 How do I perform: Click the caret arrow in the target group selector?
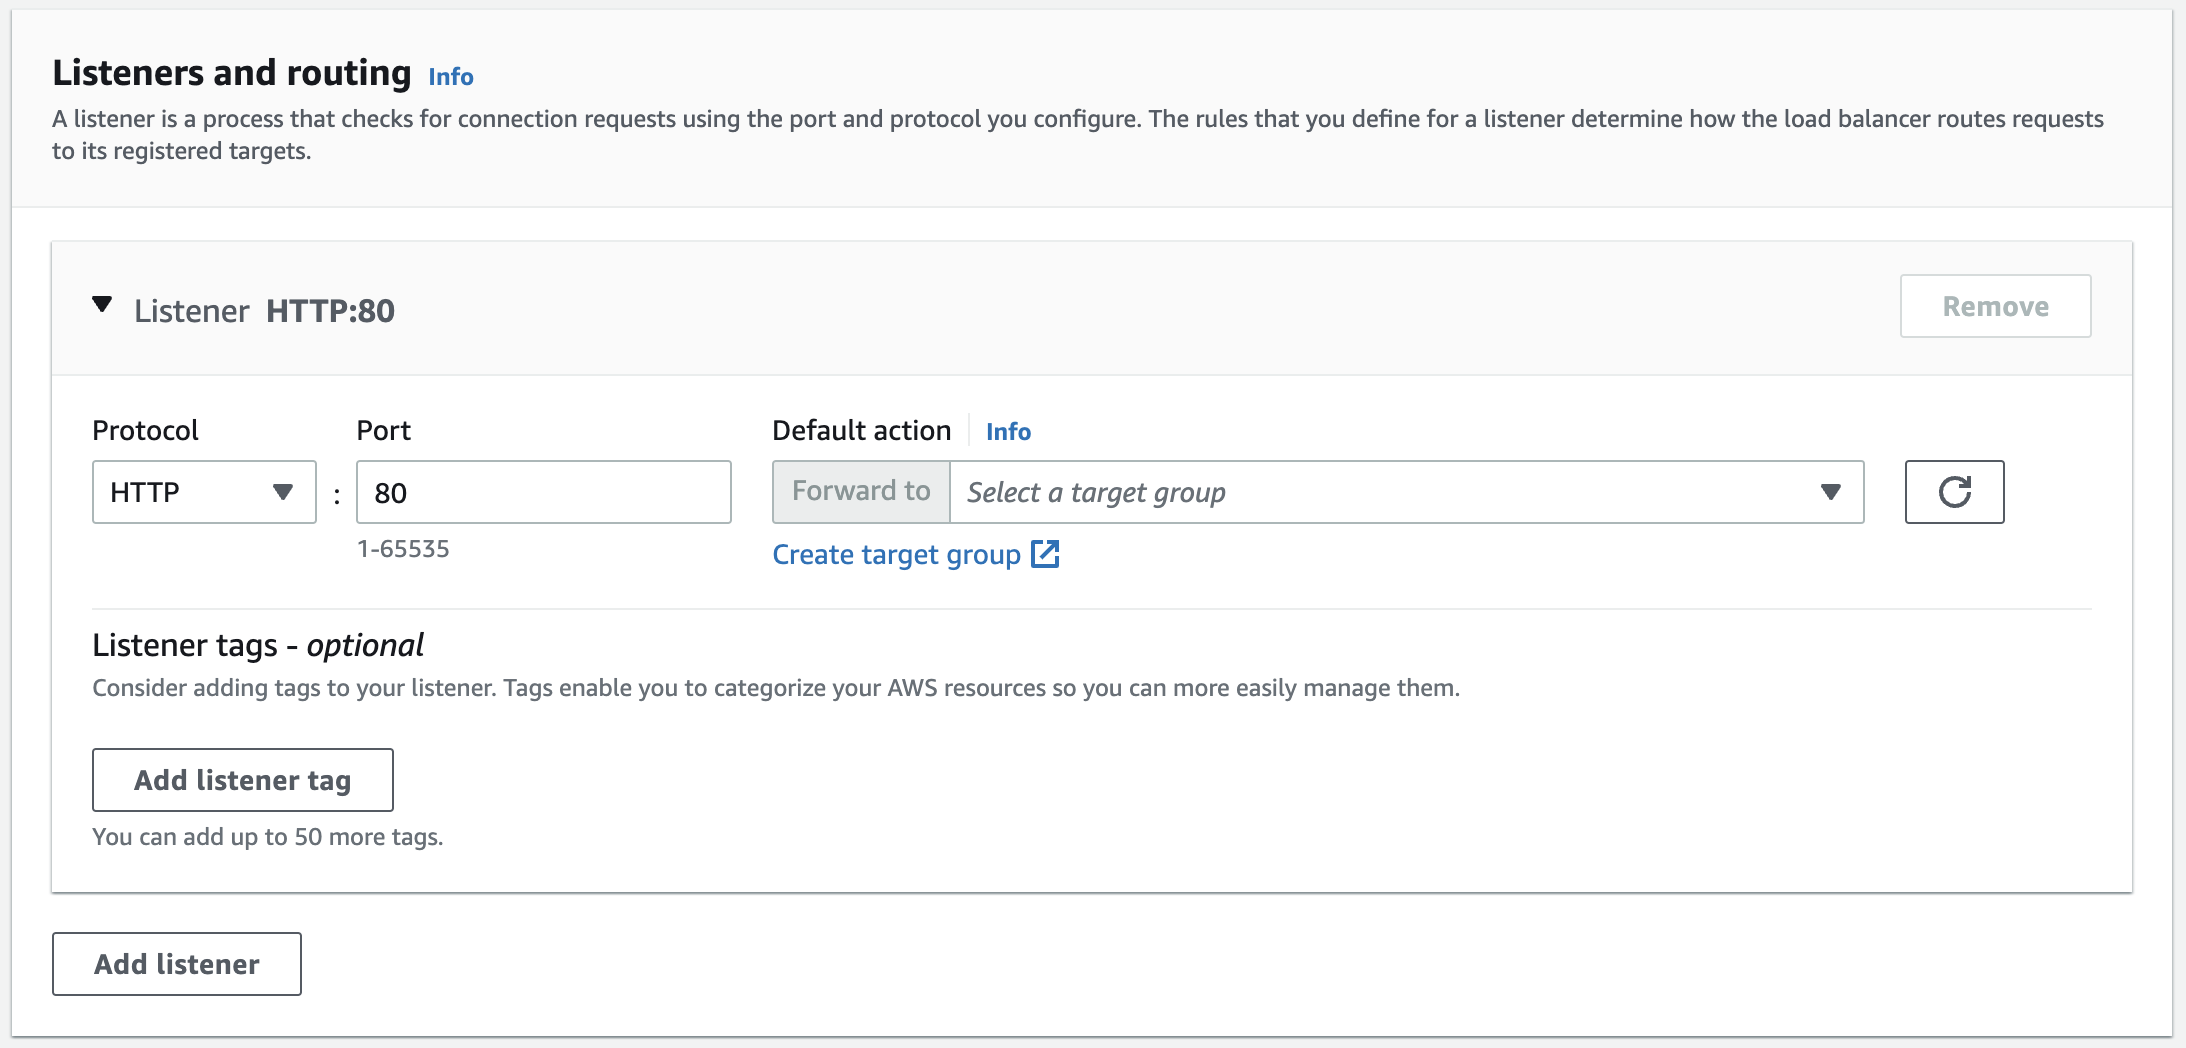[1830, 492]
